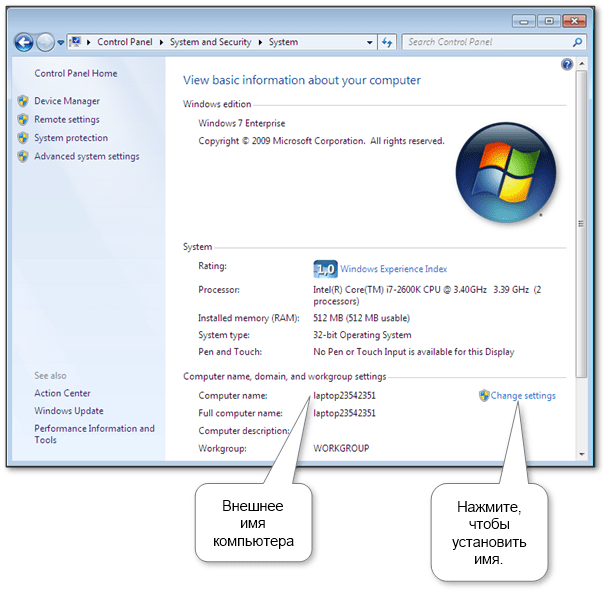The image size is (607, 593).
Task: Open Device Manager link
Action: (67, 101)
